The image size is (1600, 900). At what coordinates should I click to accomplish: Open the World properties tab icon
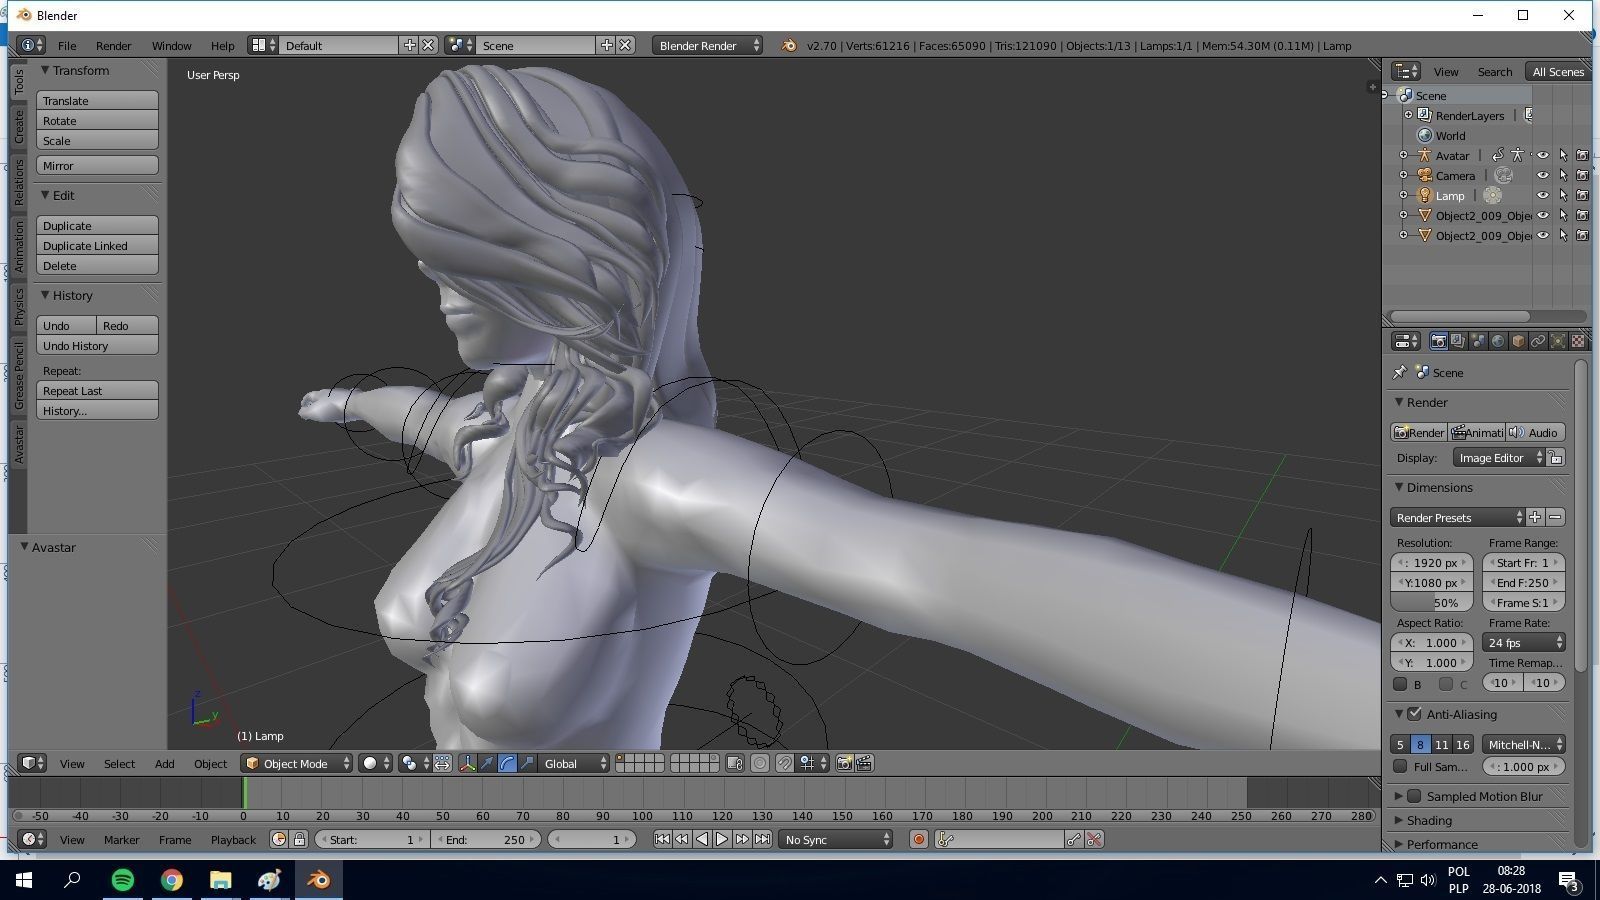pos(1498,341)
